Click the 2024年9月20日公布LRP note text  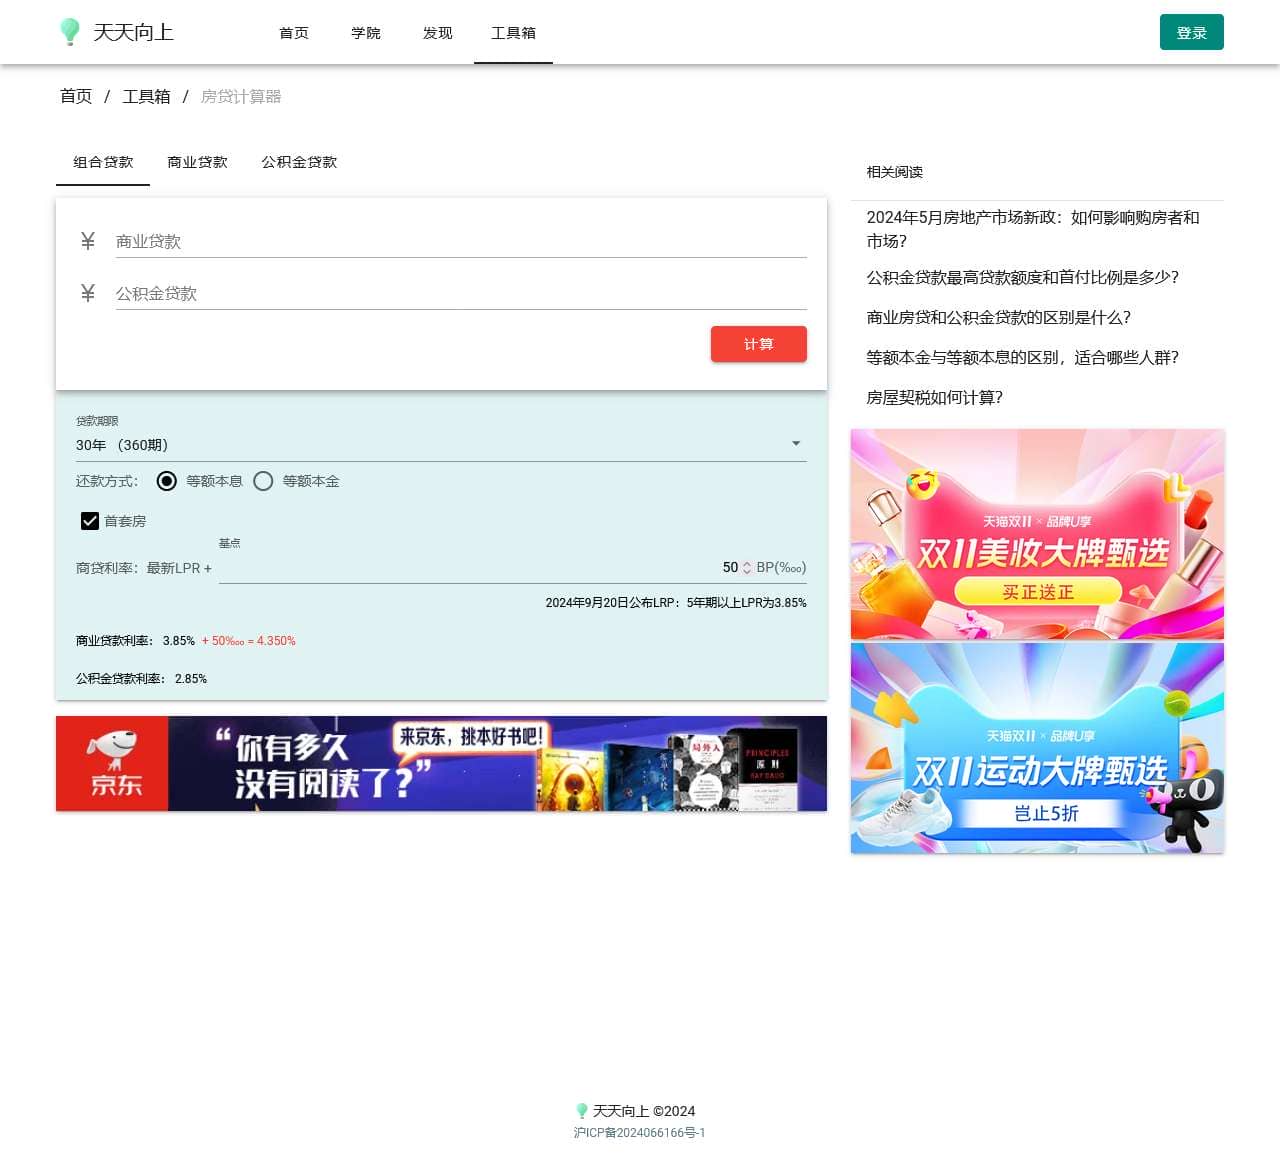676,603
